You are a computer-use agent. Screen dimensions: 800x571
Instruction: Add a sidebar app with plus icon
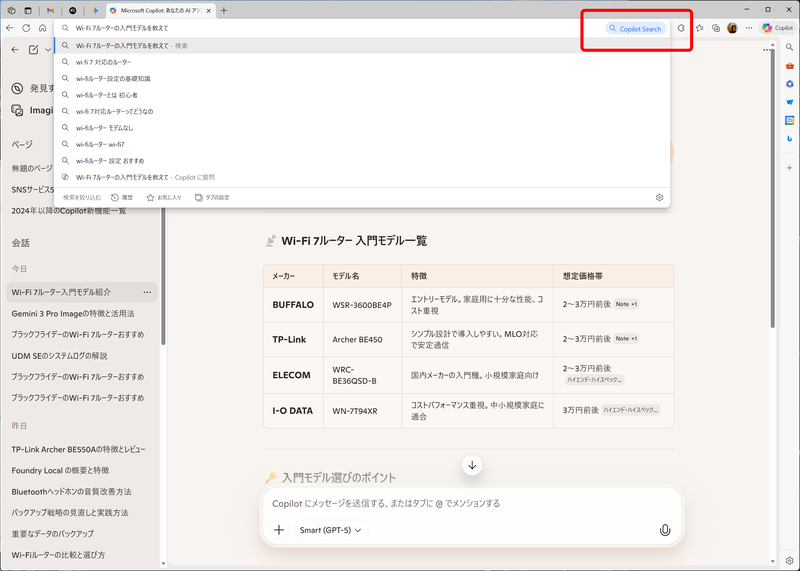tap(789, 168)
